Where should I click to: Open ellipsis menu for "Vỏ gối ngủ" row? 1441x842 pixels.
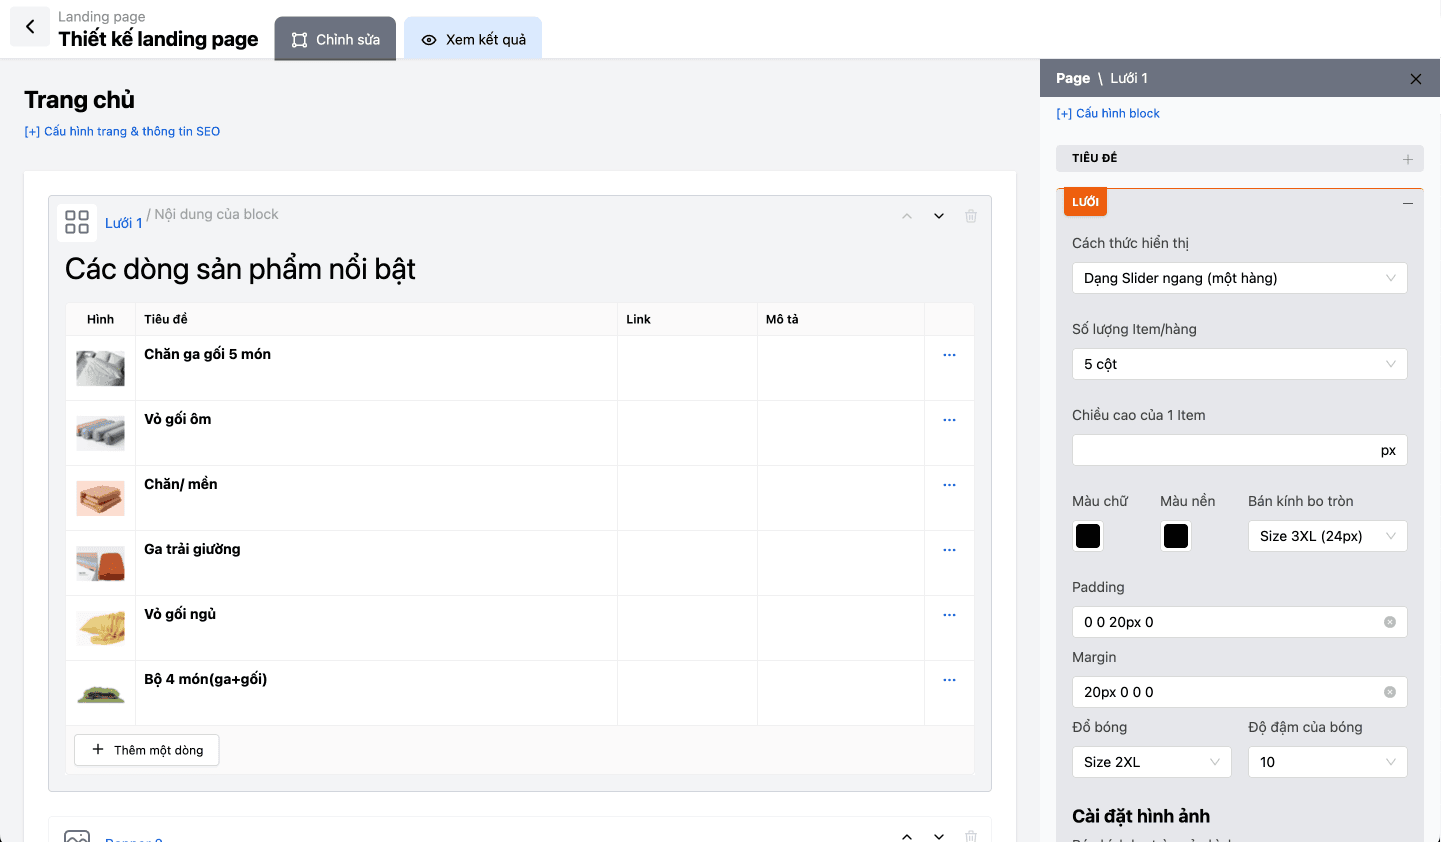click(x=948, y=613)
